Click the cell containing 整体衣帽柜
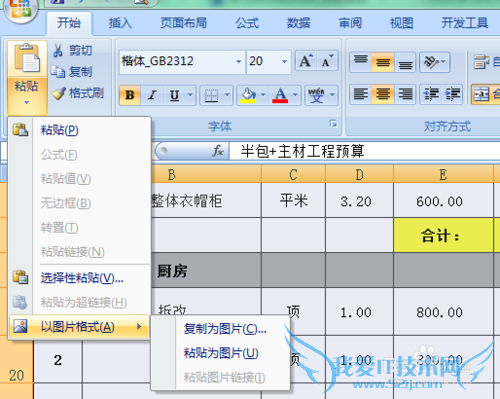Screen dimensions: 500x399 click(206, 201)
